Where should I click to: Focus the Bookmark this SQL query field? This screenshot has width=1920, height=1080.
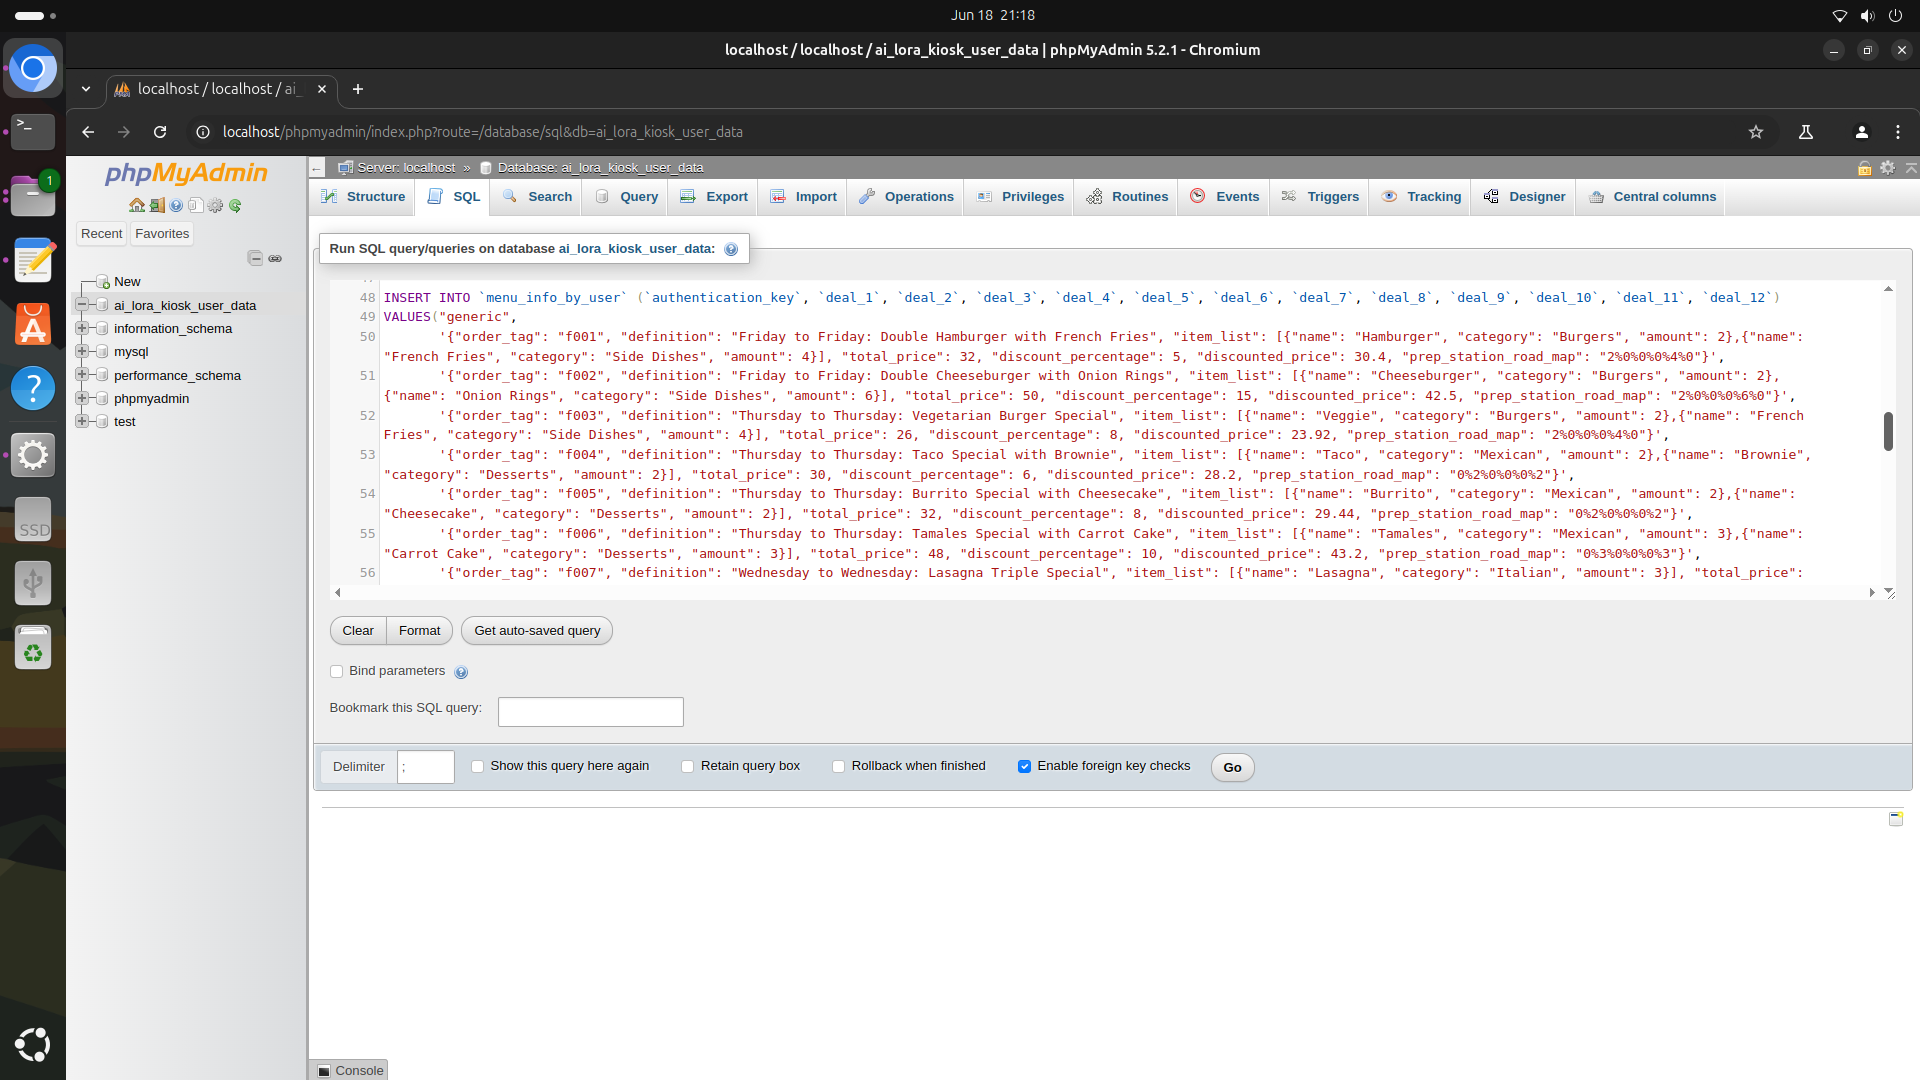pos(590,712)
